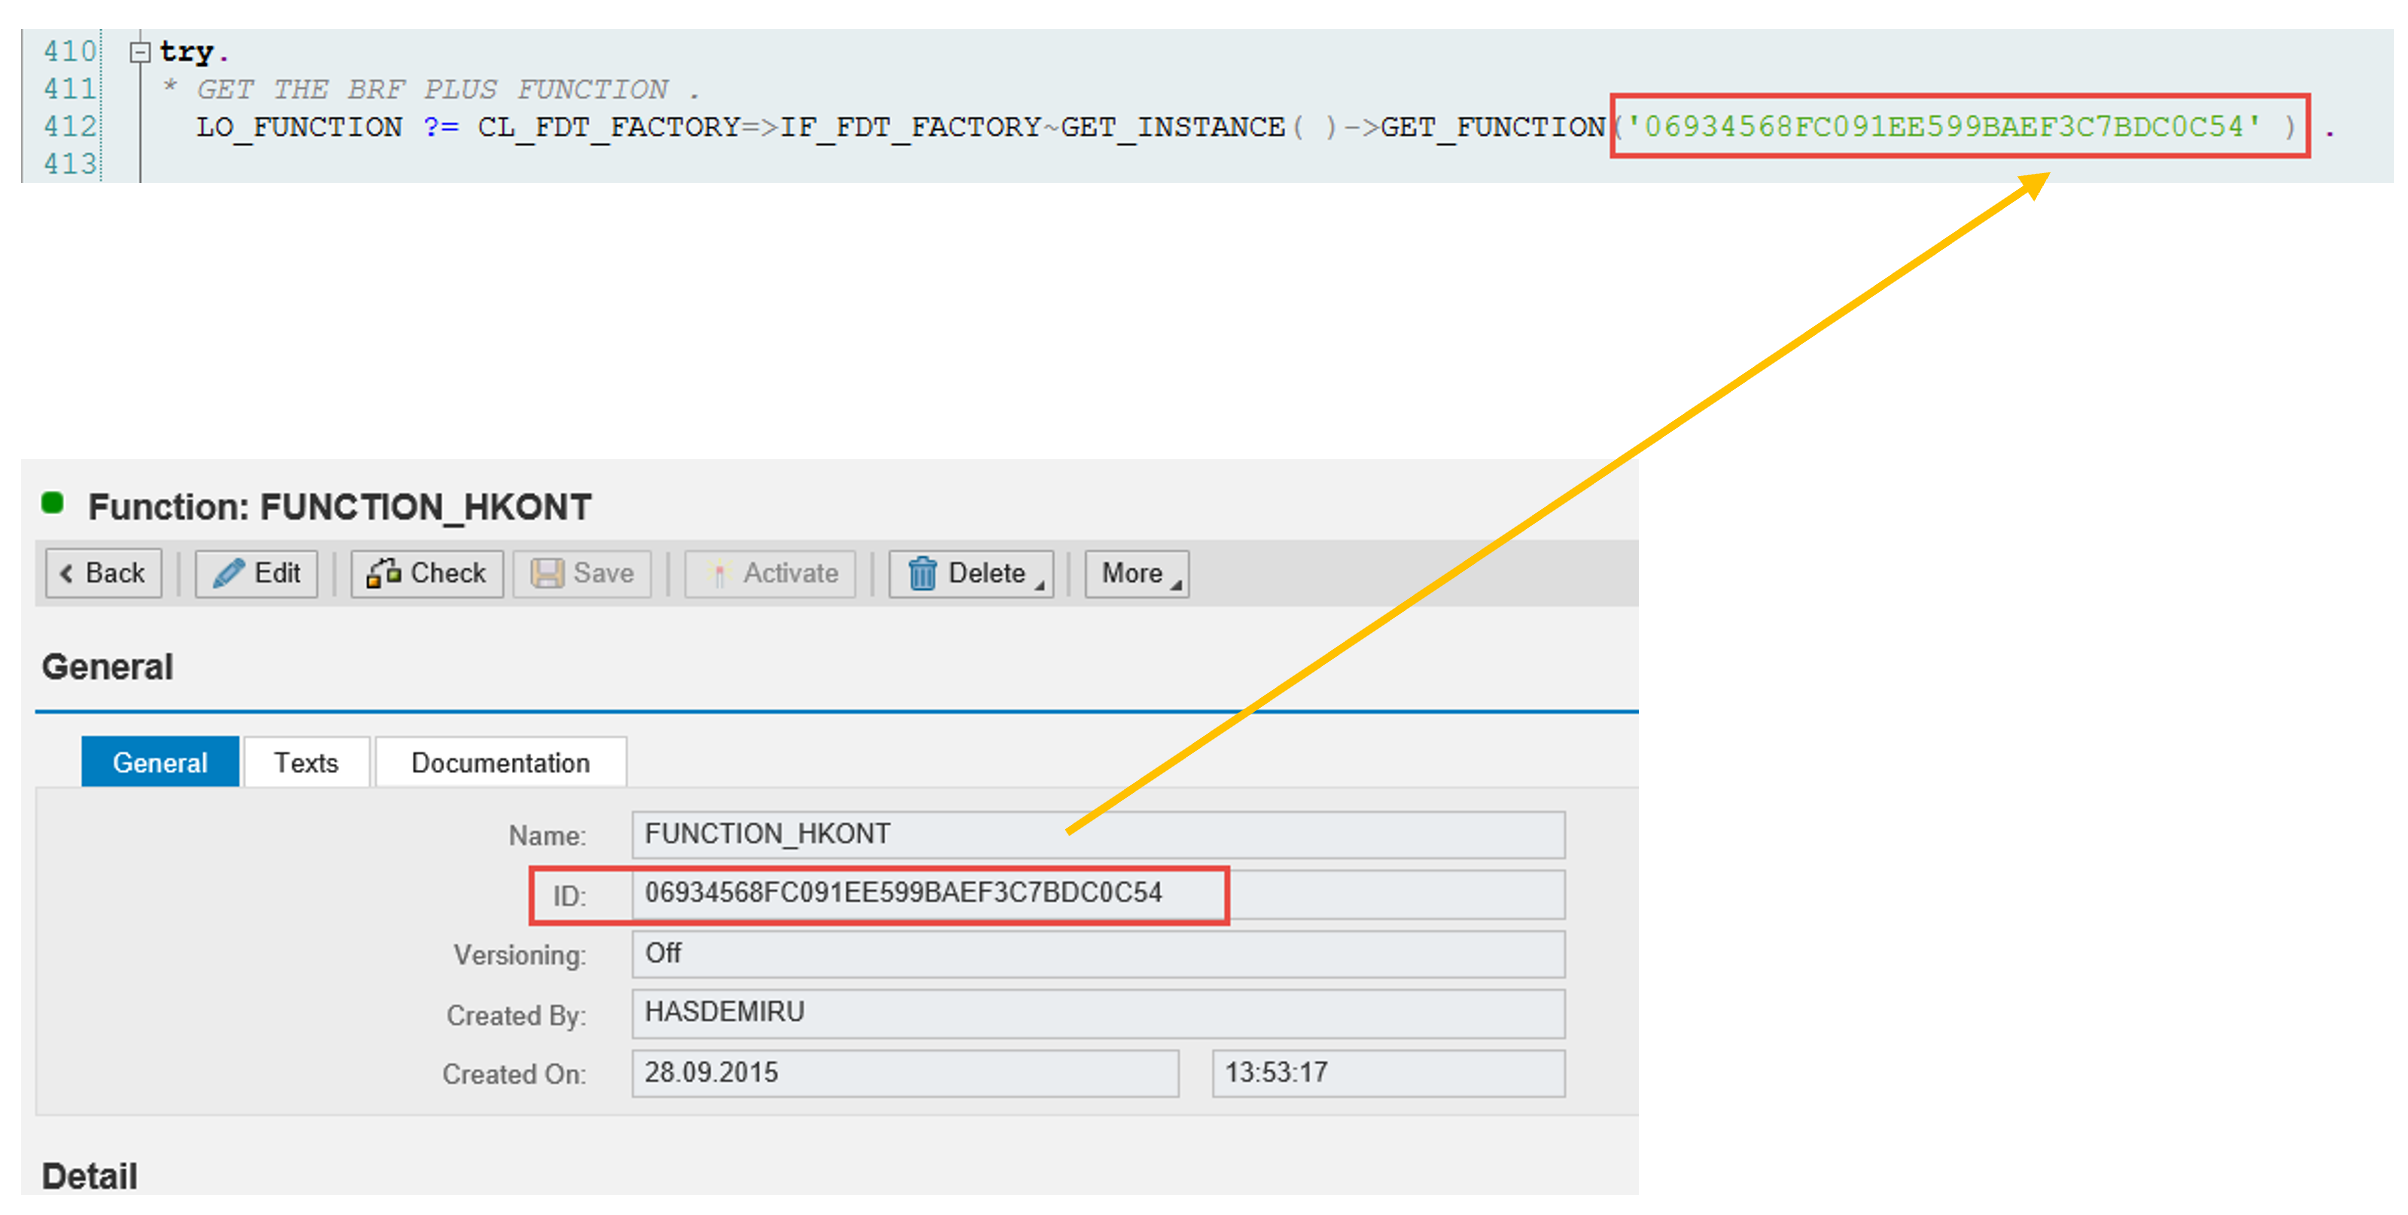This screenshot has width=2408, height=1215.
Task: Expand the More menu
Action: (1137, 573)
